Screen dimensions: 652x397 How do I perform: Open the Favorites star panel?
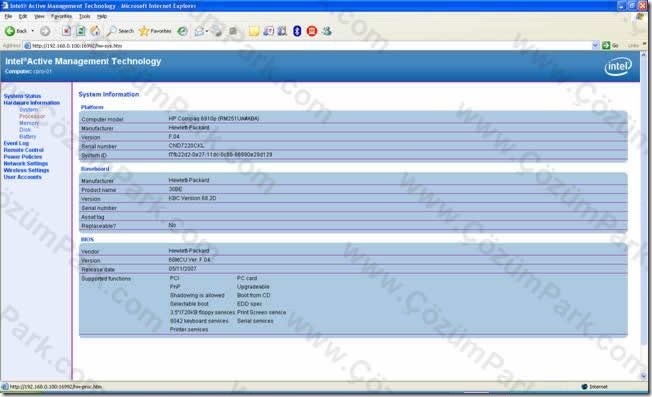coord(155,31)
